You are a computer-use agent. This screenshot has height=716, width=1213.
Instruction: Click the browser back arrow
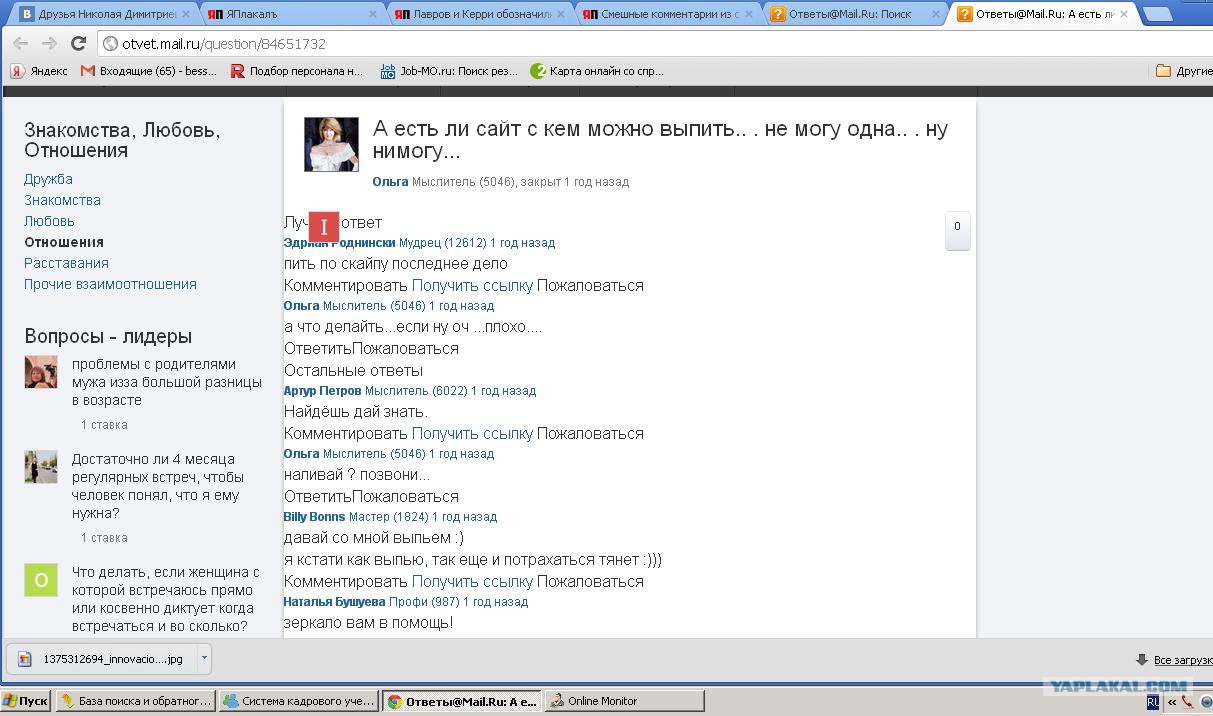point(20,44)
